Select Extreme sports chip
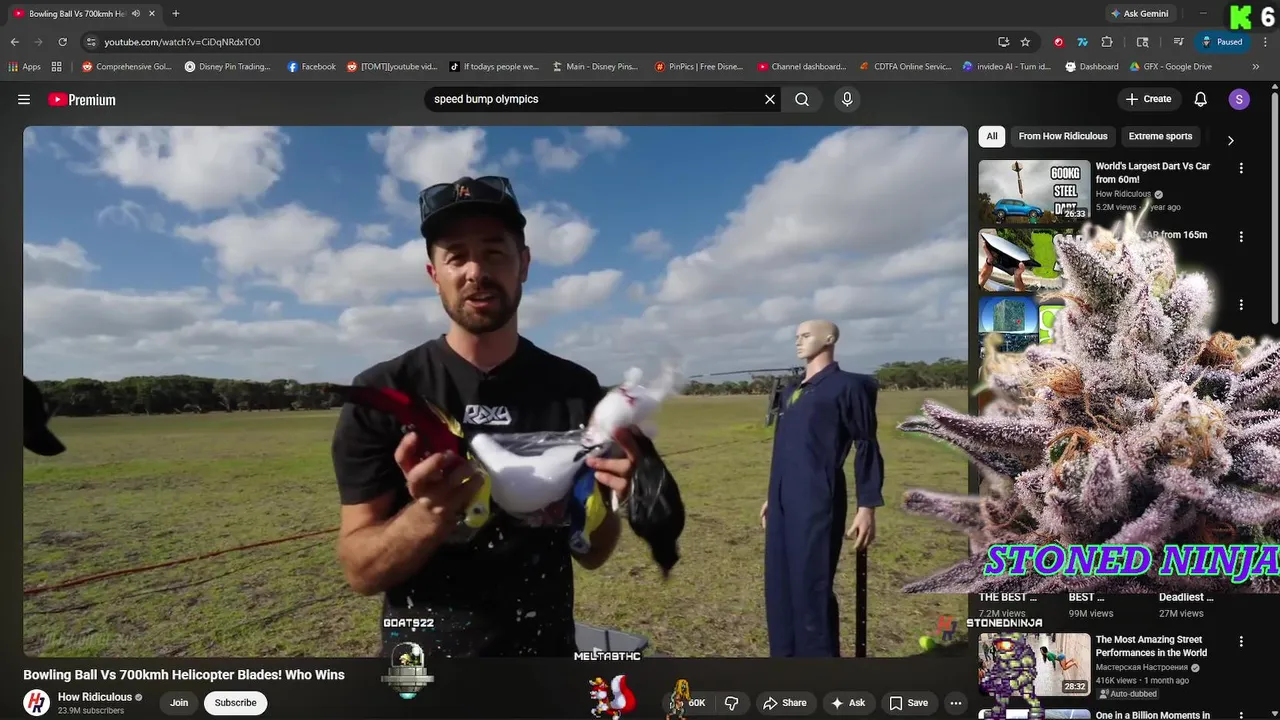Viewport: 1280px width, 720px height. (x=1160, y=136)
